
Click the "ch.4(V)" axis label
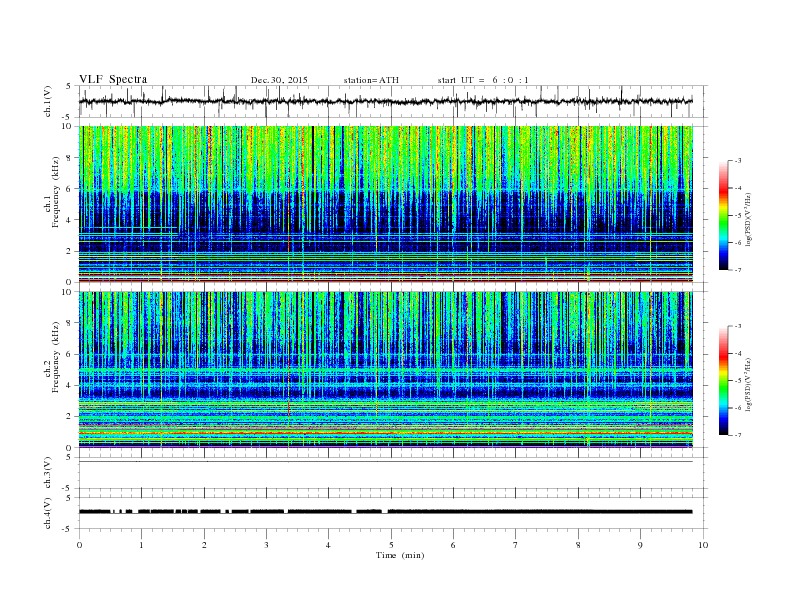(x=48, y=513)
